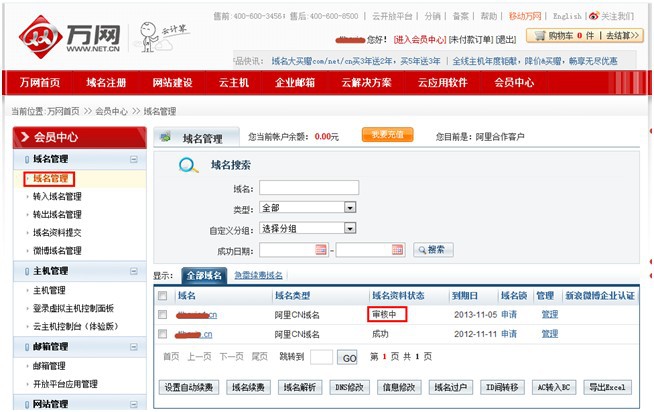This screenshot has width=654, height=412.
Task: Open 云解决方案 in the navigation bar
Action: click(366, 83)
